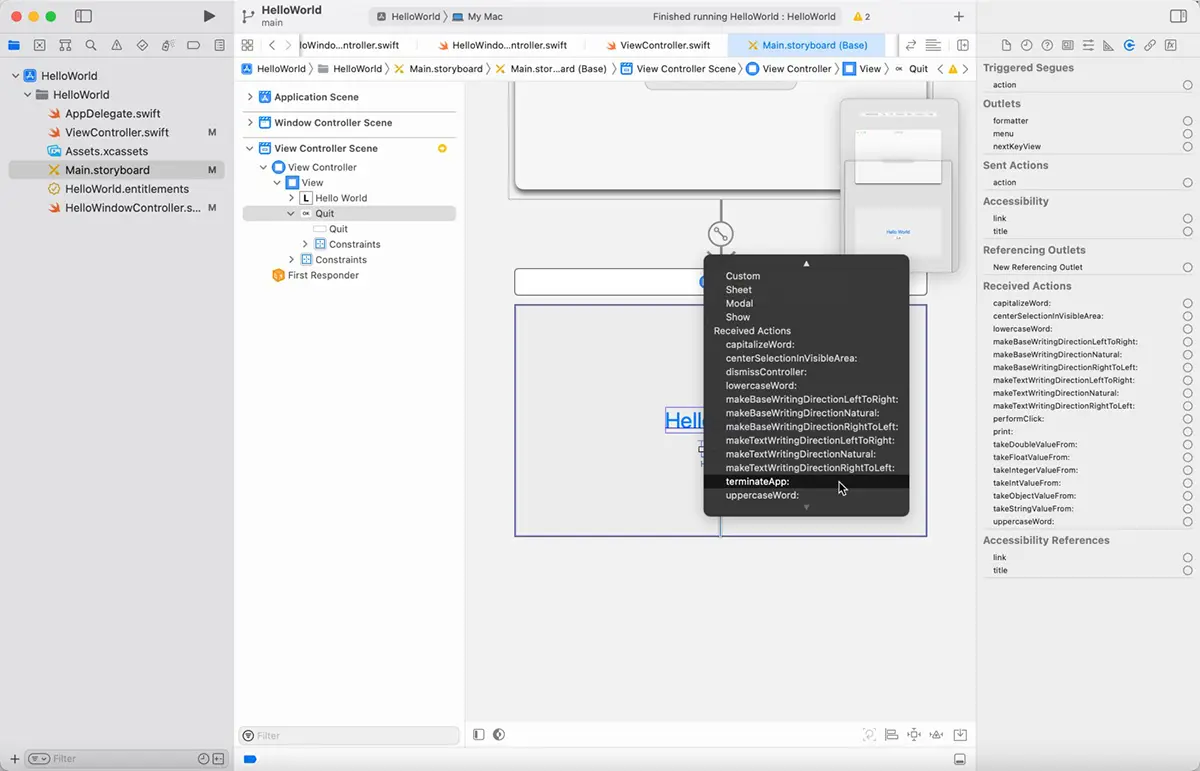The image size is (1200, 771).
Task: Focus the document outline Filter field
Action: coord(349,736)
